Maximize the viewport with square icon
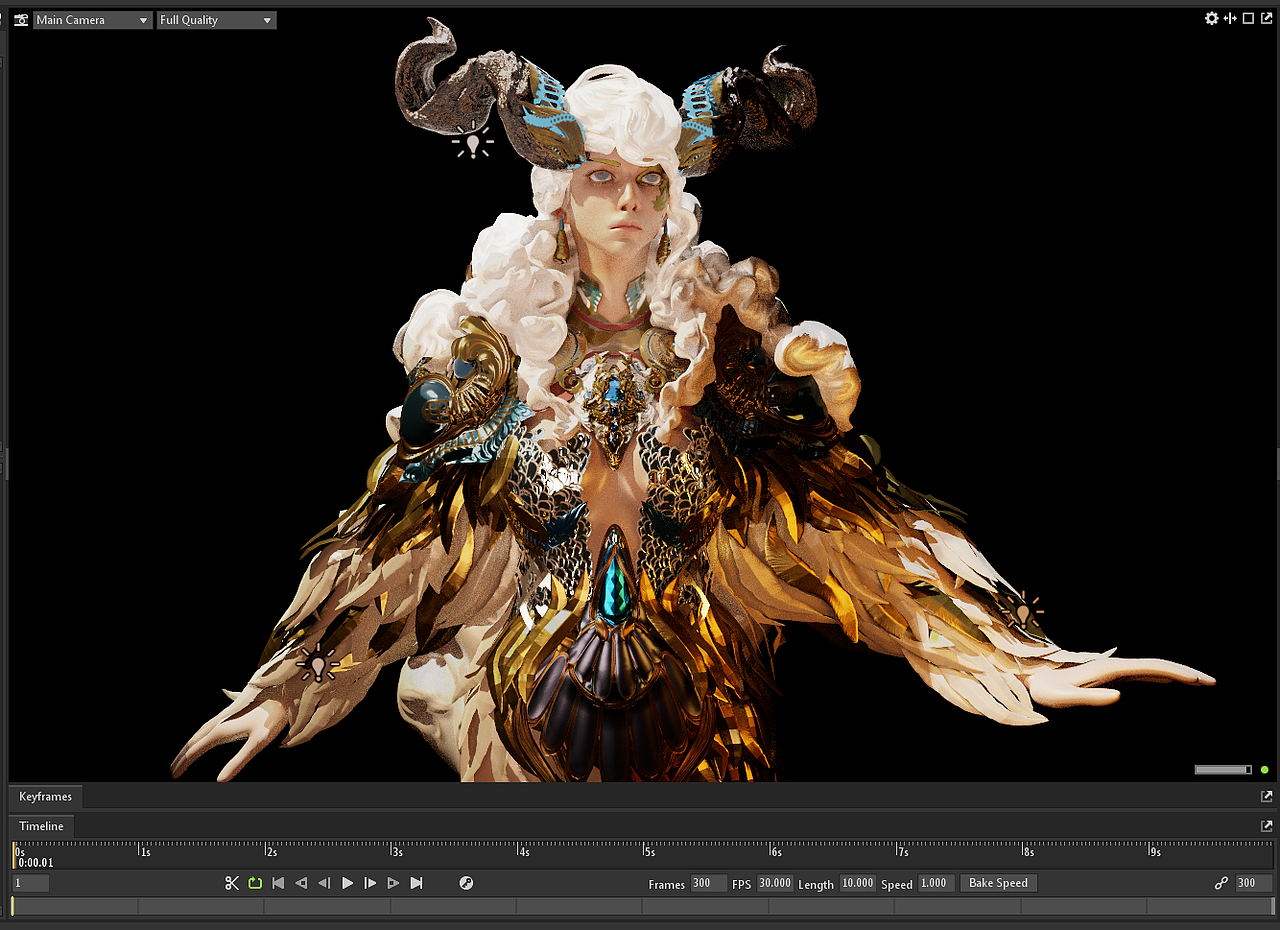This screenshot has height=930, width=1280. [x=1248, y=19]
